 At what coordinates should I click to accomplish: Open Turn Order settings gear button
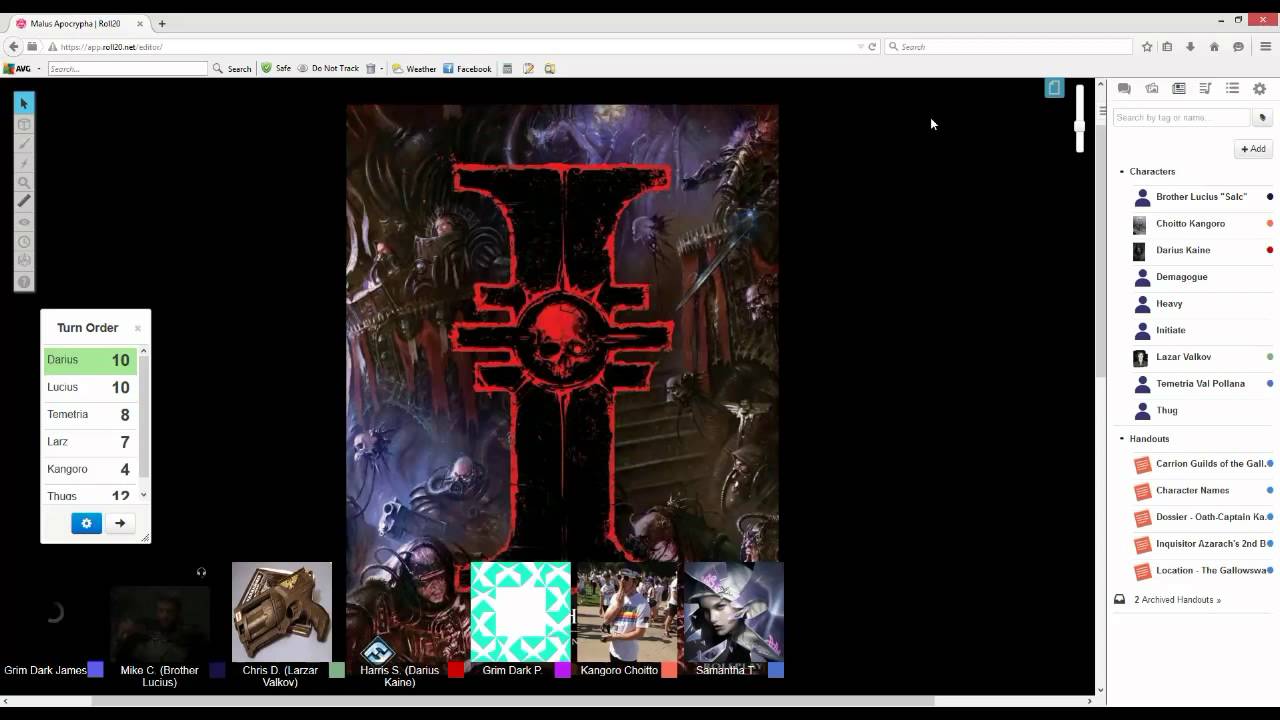(87, 523)
